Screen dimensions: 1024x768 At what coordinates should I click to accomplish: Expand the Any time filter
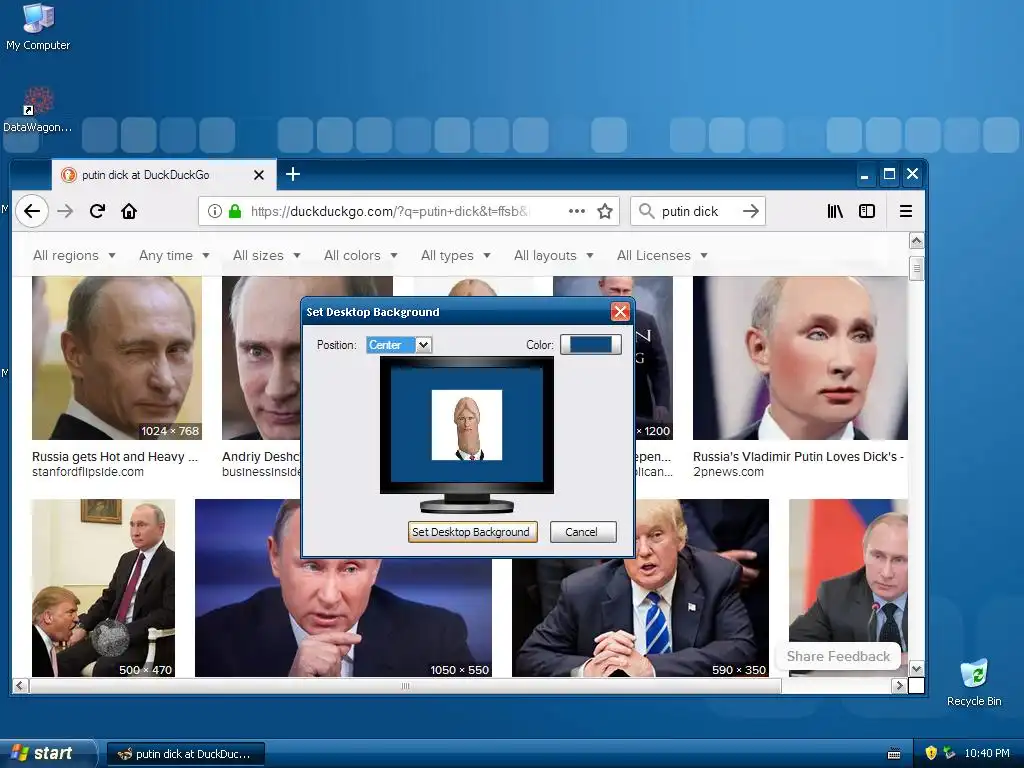[x=174, y=255]
